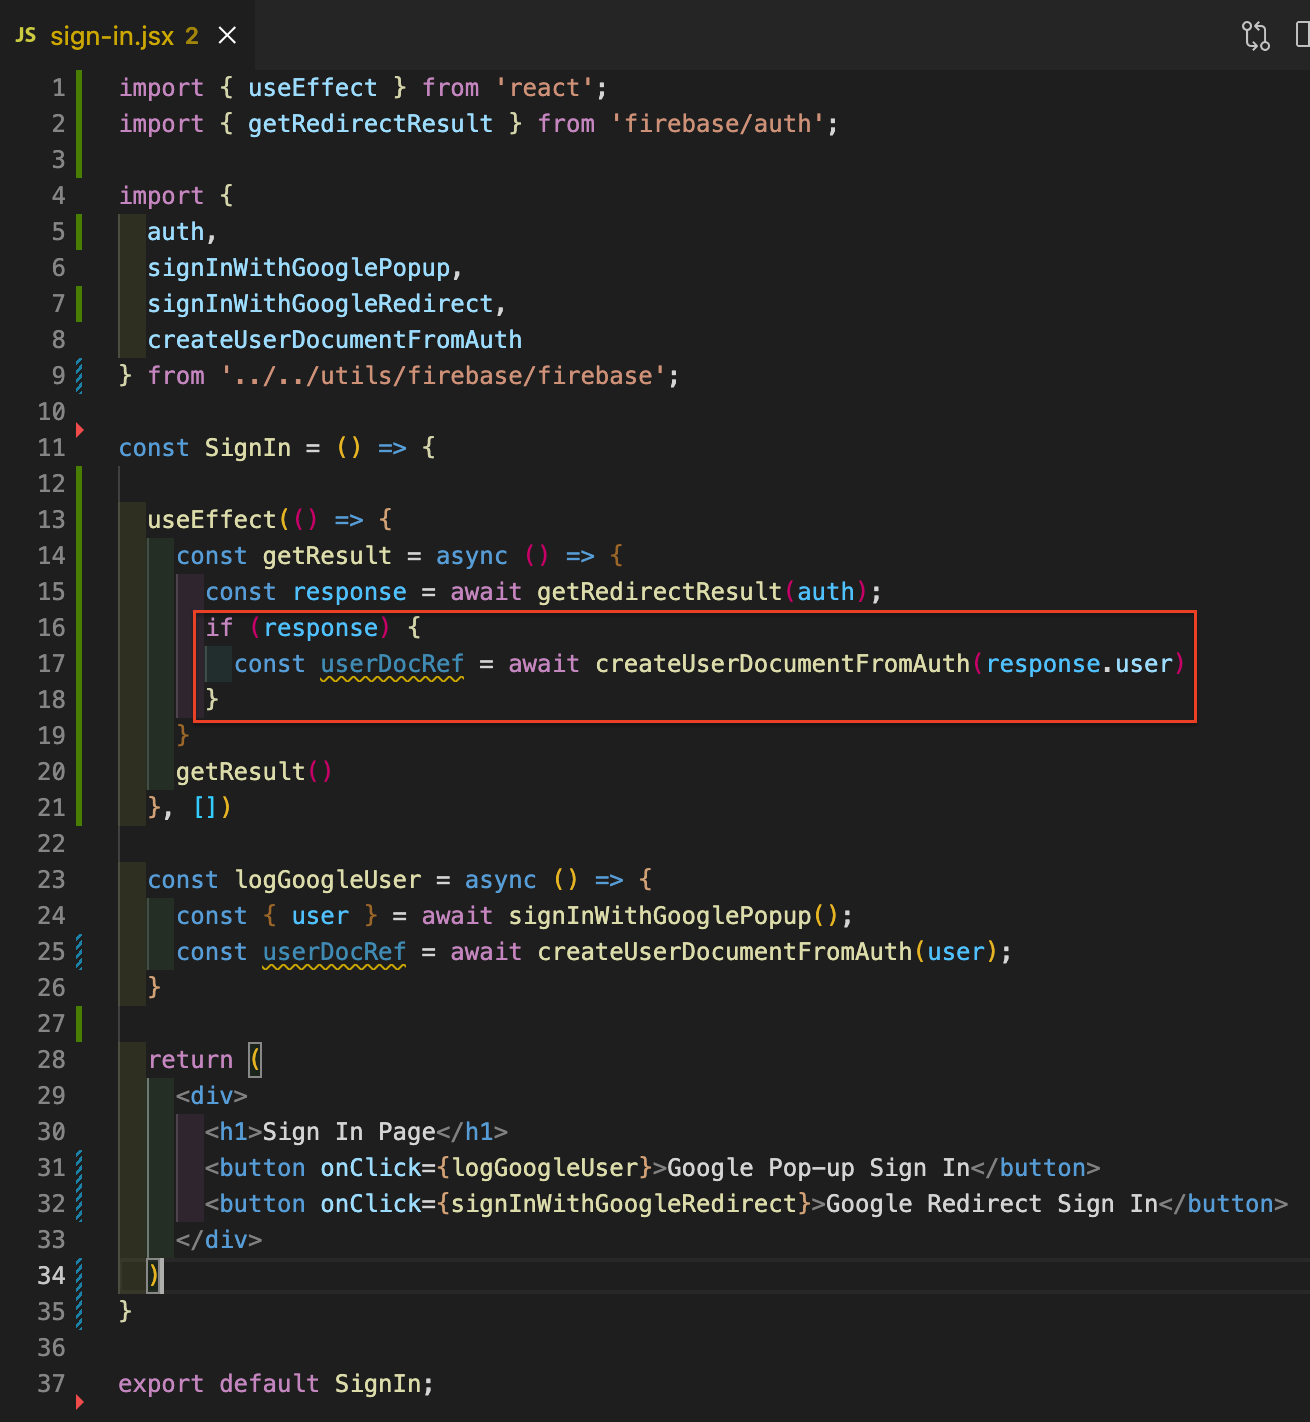
Task: Click the '../../utils/firebase/firebase' path string
Action: pos(443,376)
